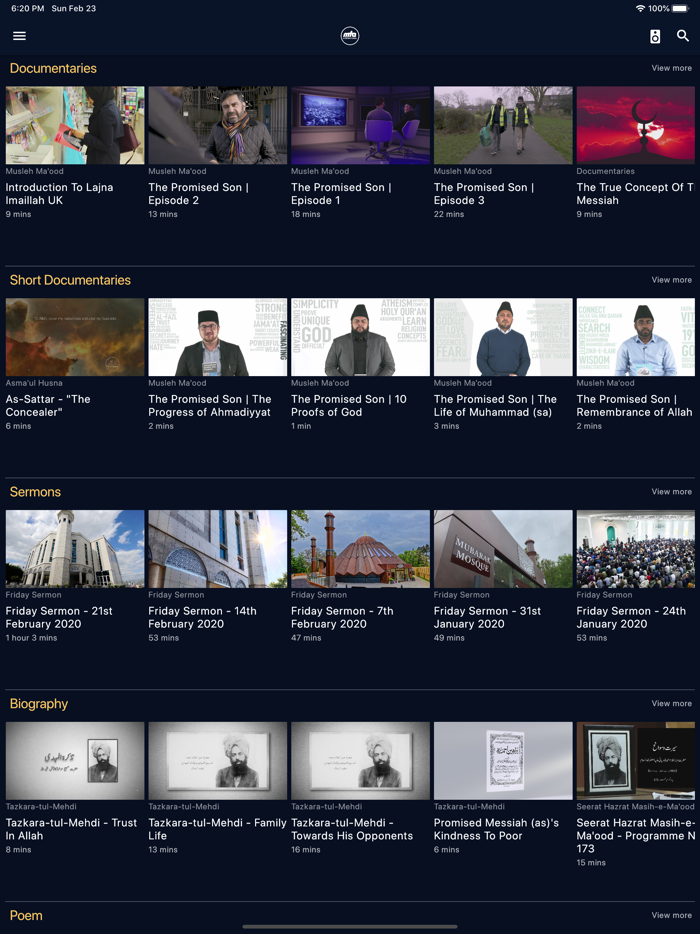Select title 'Introduction To Lajna Imaillah UK'

click(x=60, y=194)
